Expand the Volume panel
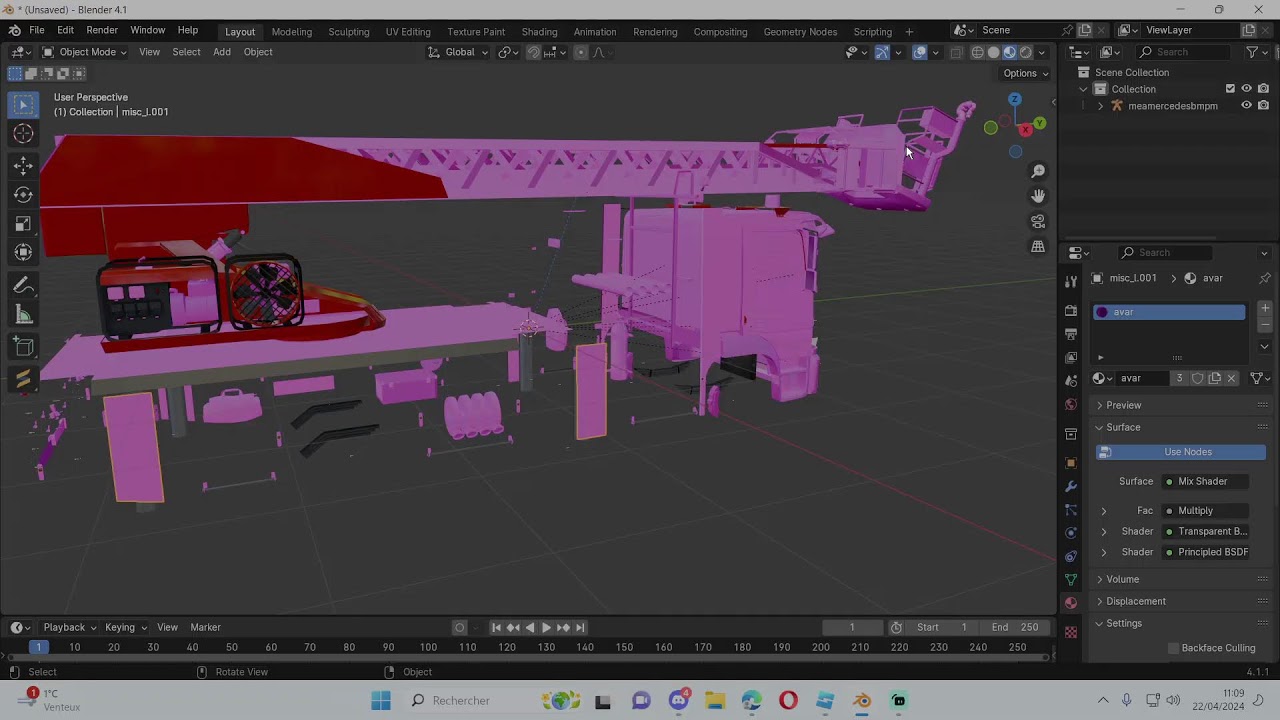The image size is (1280, 720). [1122, 579]
